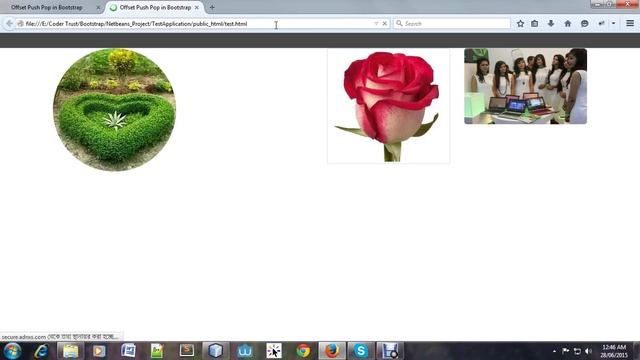640x360 pixels.
Task: Go to Firefox home page icon
Action: [568, 24]
